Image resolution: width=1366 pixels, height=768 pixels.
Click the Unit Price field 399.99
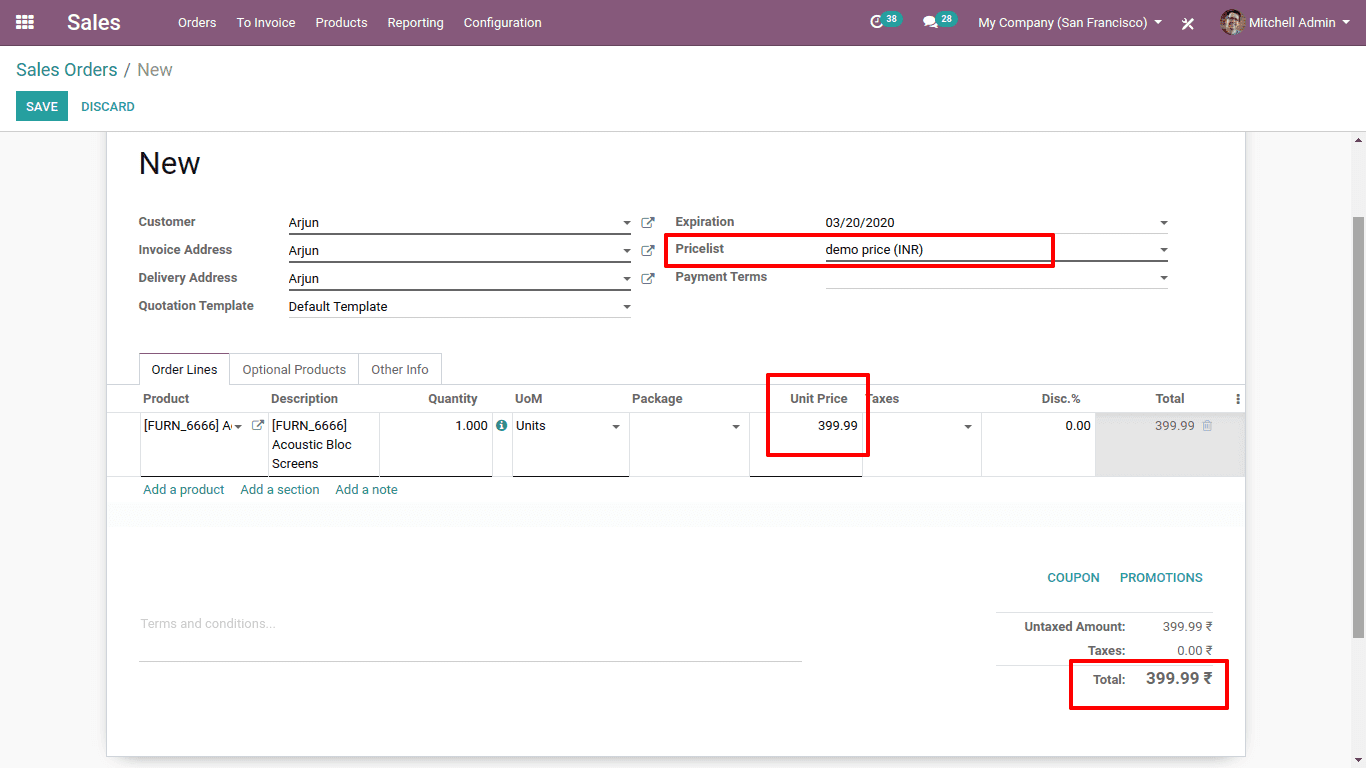tap(806, 445)
